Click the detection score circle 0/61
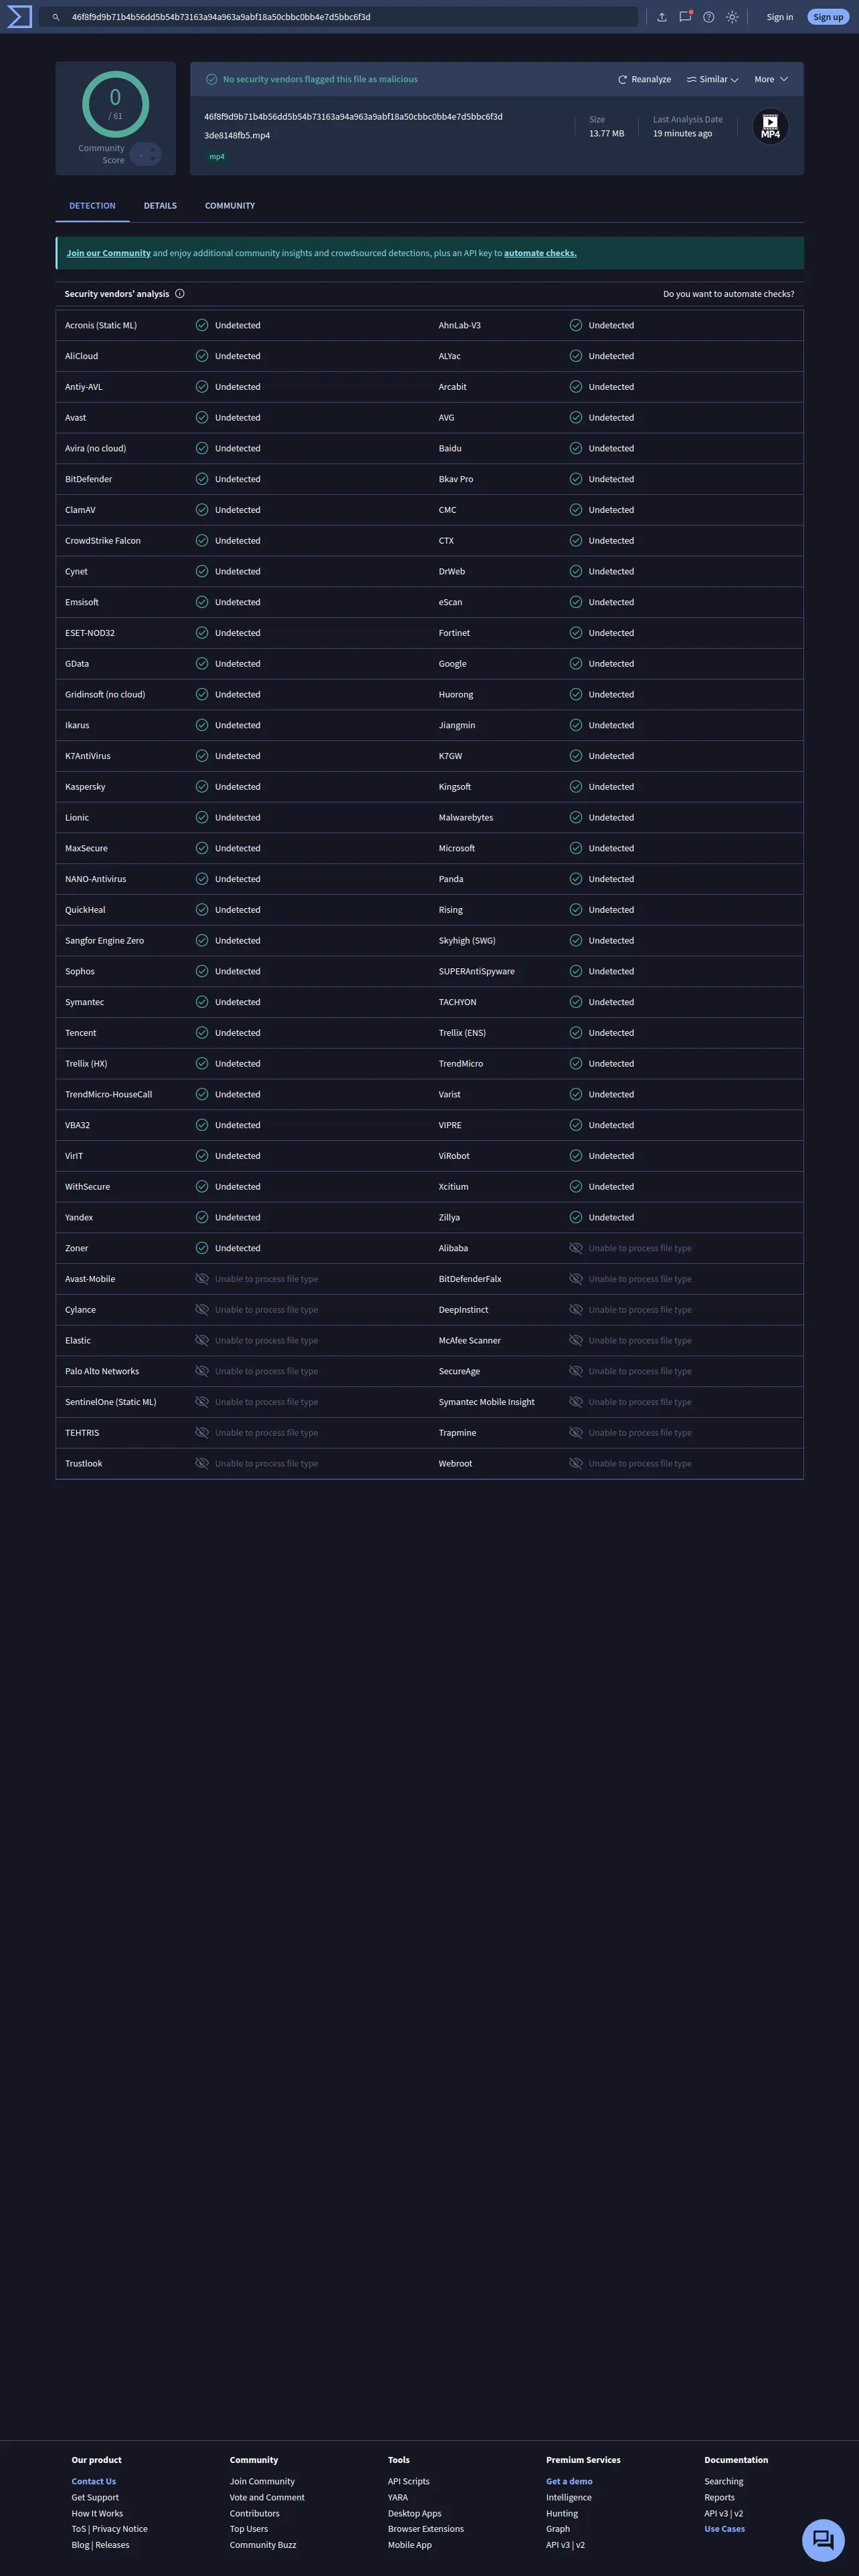This screenshot has height=2576, width=859. coord(115,104)
